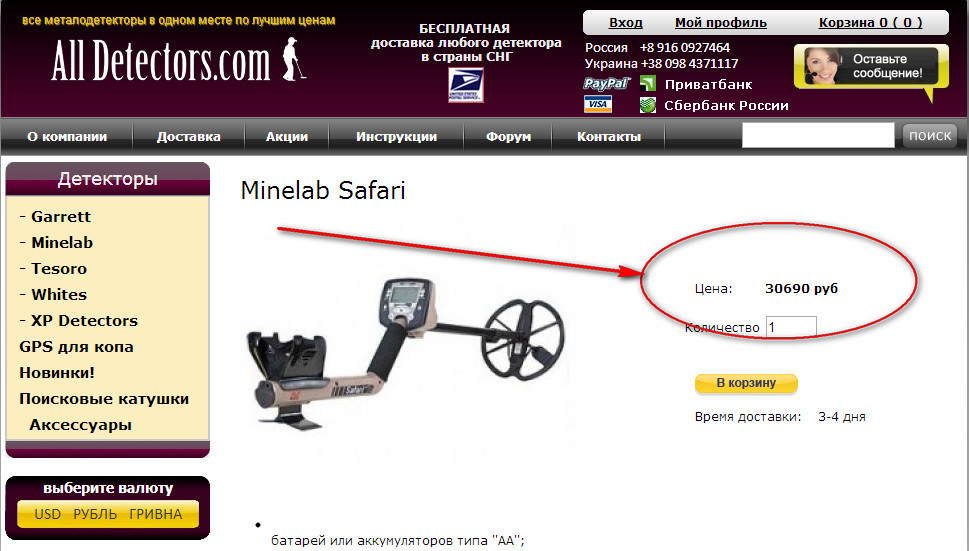Expand the XP Detectors category
Screen dimensions: 969x551
[x=84, y=321]
